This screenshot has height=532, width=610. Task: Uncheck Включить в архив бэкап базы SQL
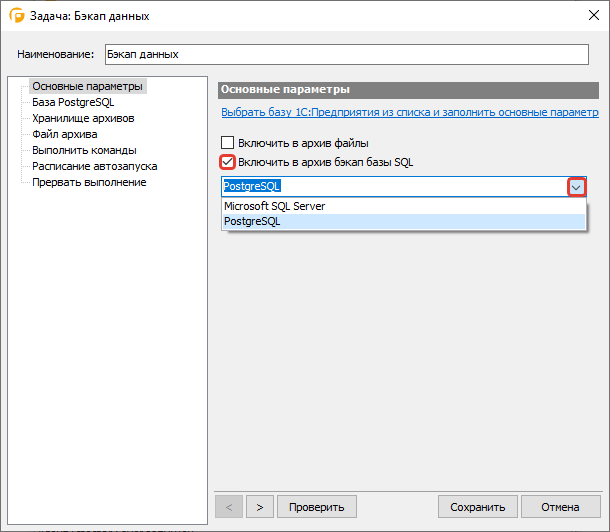tap(227, 162)
